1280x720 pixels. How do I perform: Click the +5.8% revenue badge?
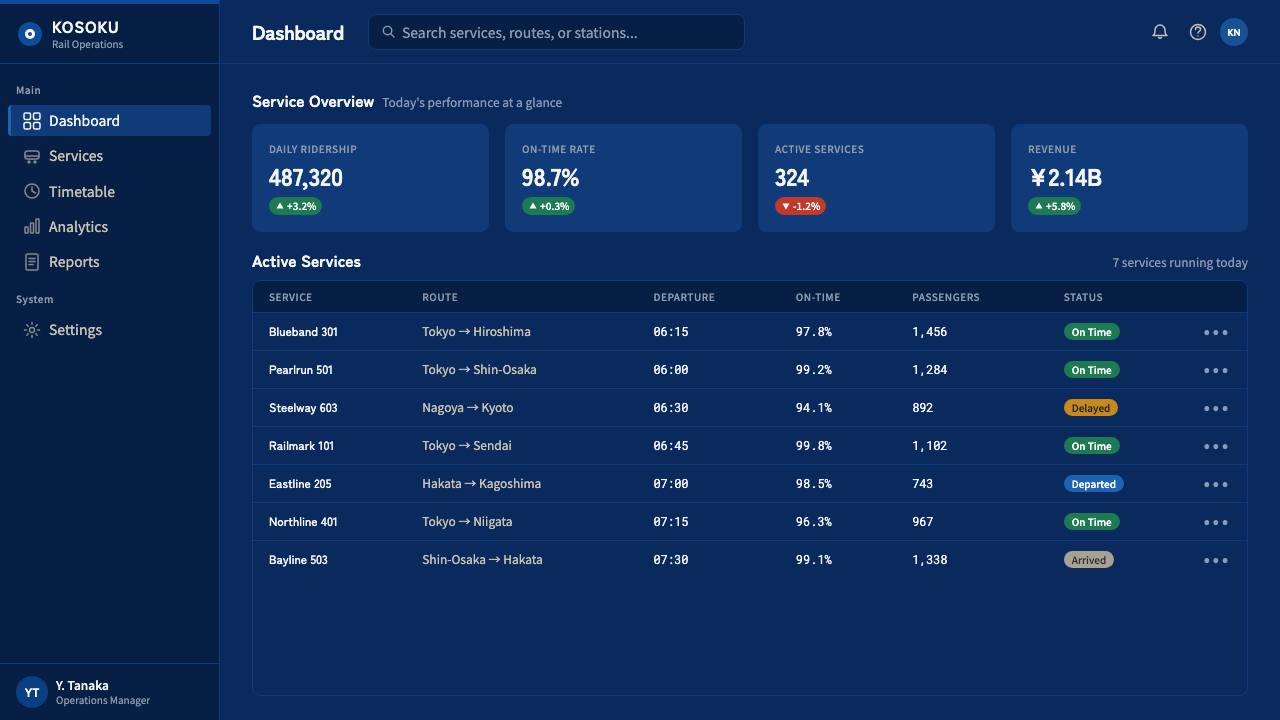pos(1054,206)
